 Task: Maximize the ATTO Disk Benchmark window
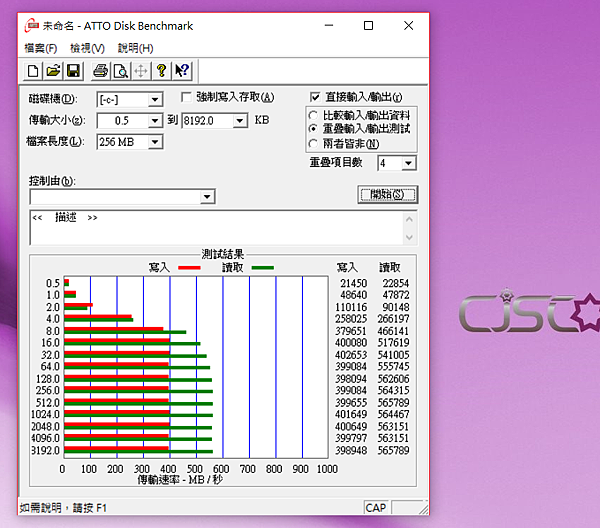(368, 26)
